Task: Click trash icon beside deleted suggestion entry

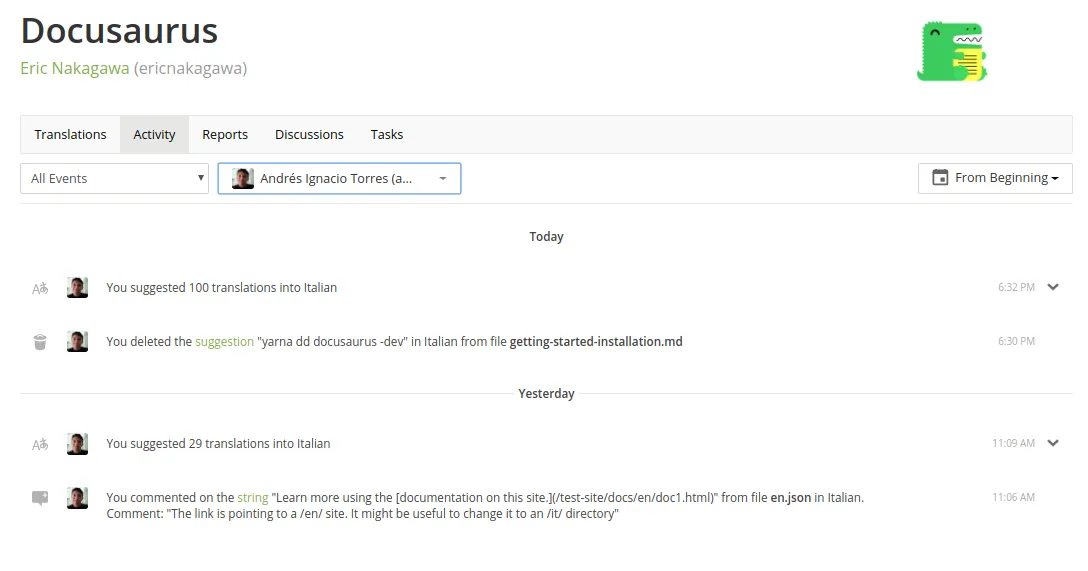Action: point(40,342)
